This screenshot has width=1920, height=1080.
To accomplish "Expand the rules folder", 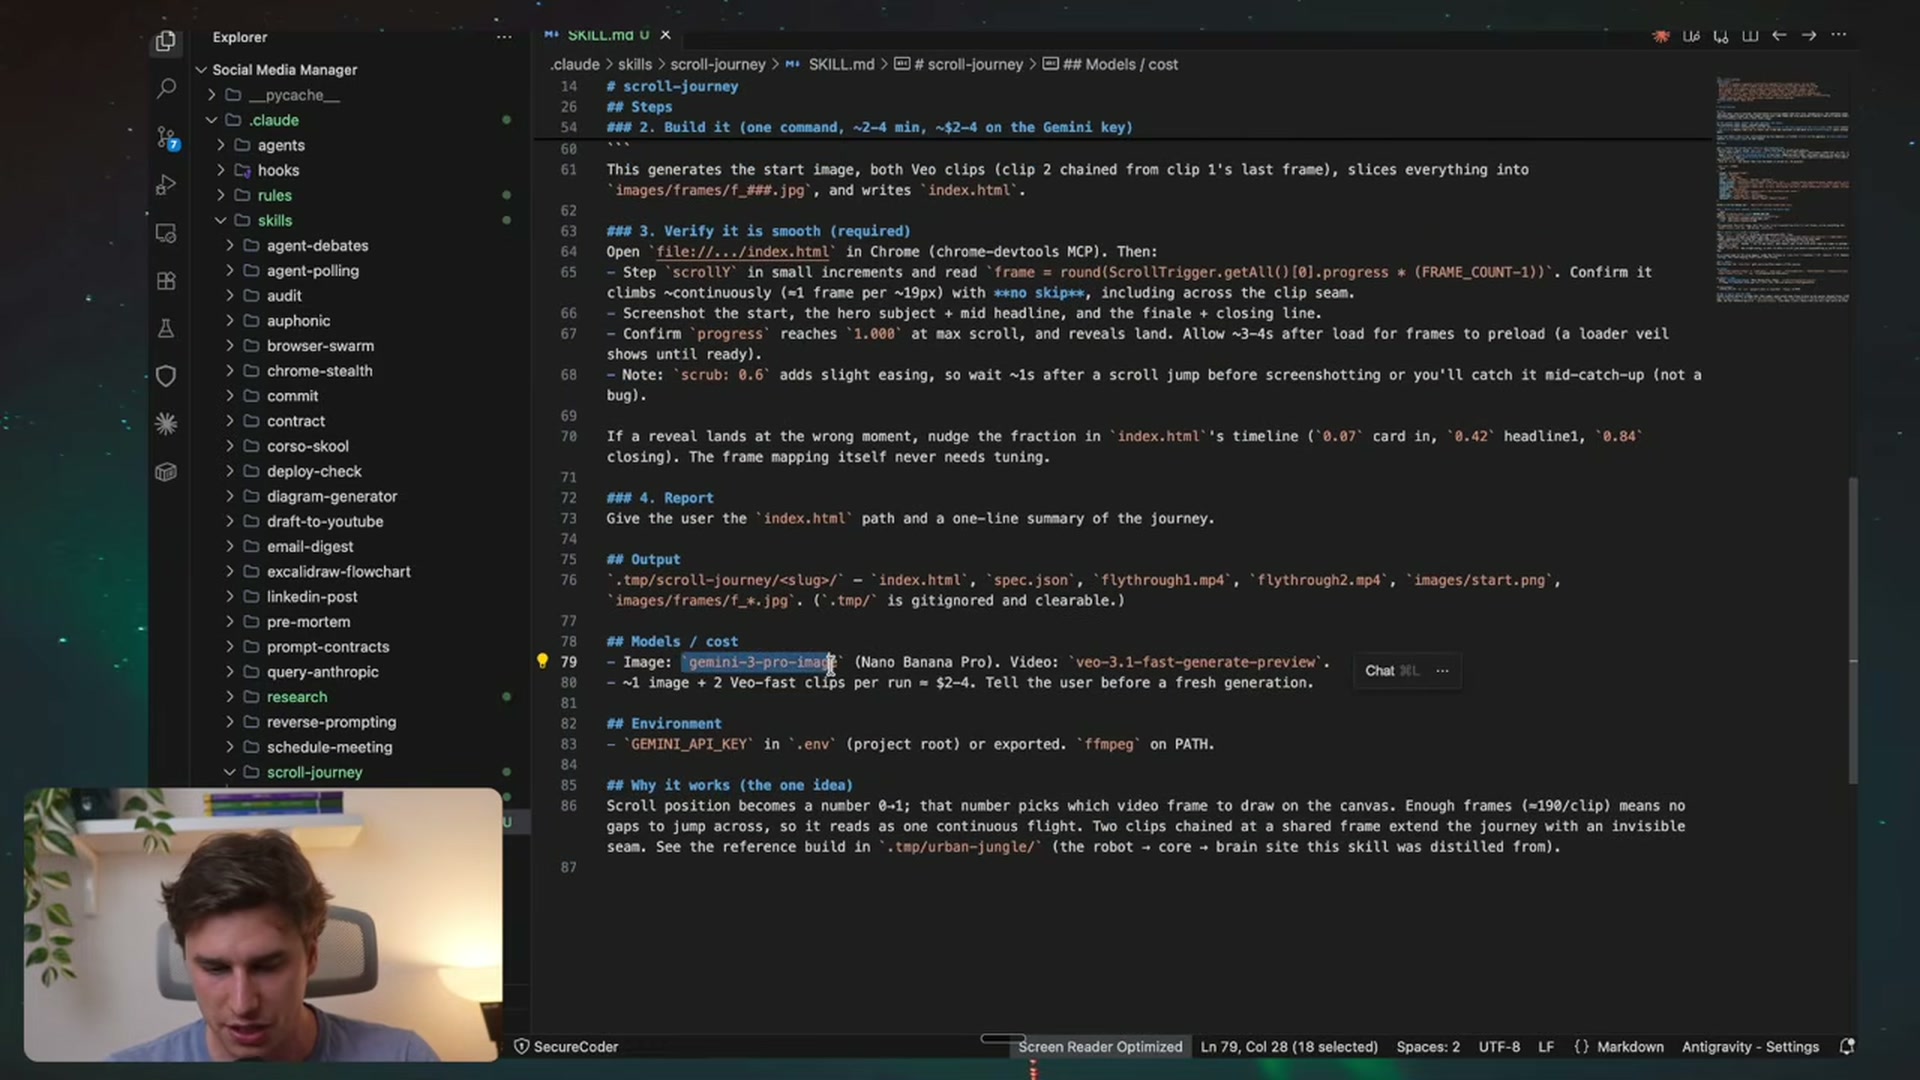I will [x=221, y=195].
